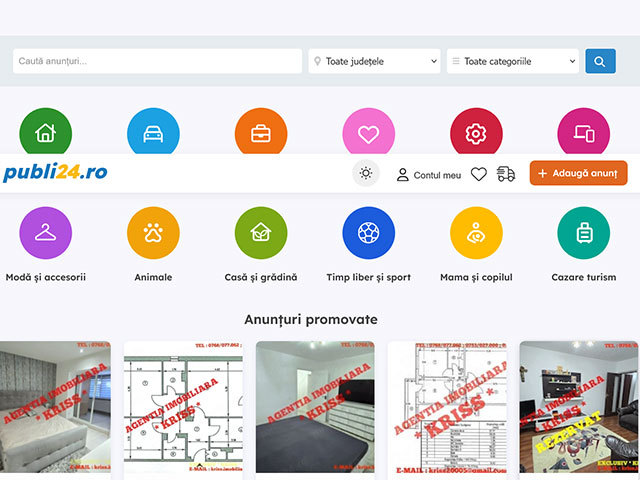Expand the Toate județele dropdown
640x480 pixels.
pos(375,61)
